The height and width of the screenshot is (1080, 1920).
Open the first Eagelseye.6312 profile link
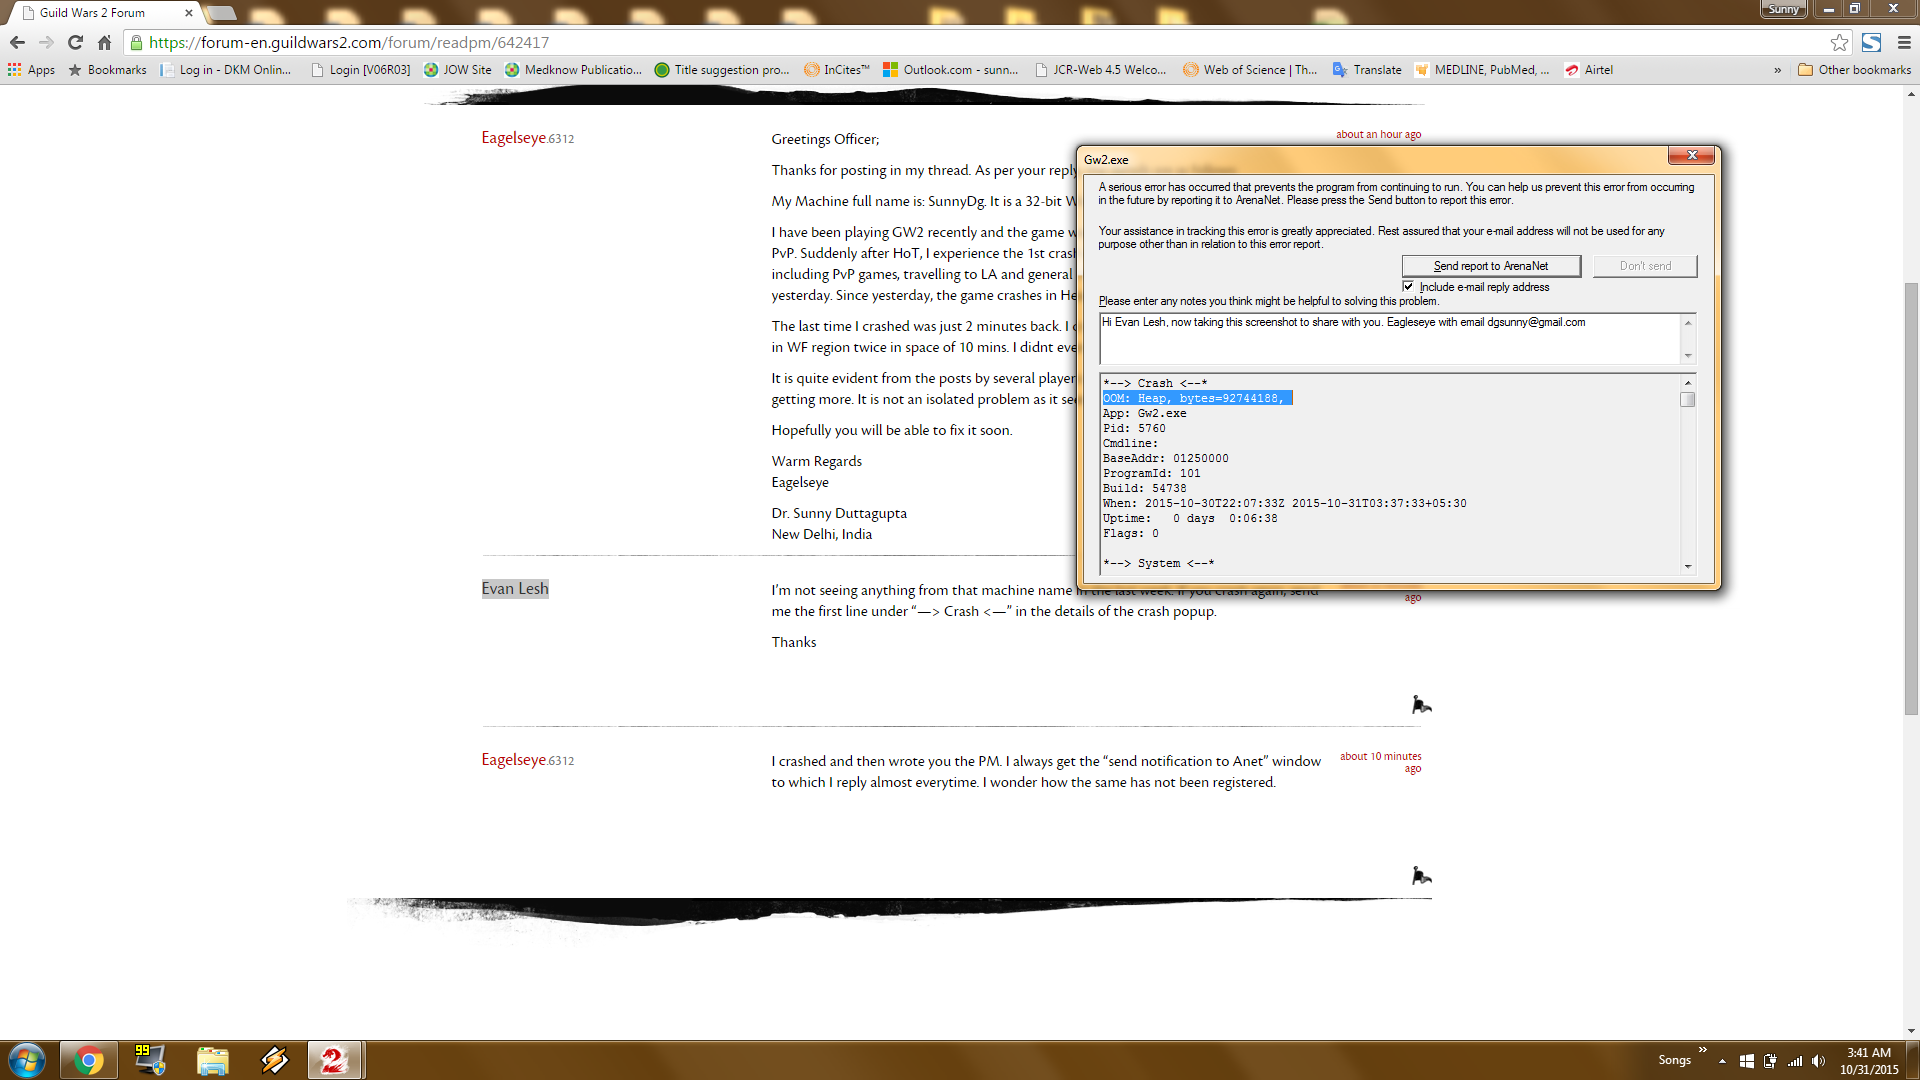click(x=527, y=138)
